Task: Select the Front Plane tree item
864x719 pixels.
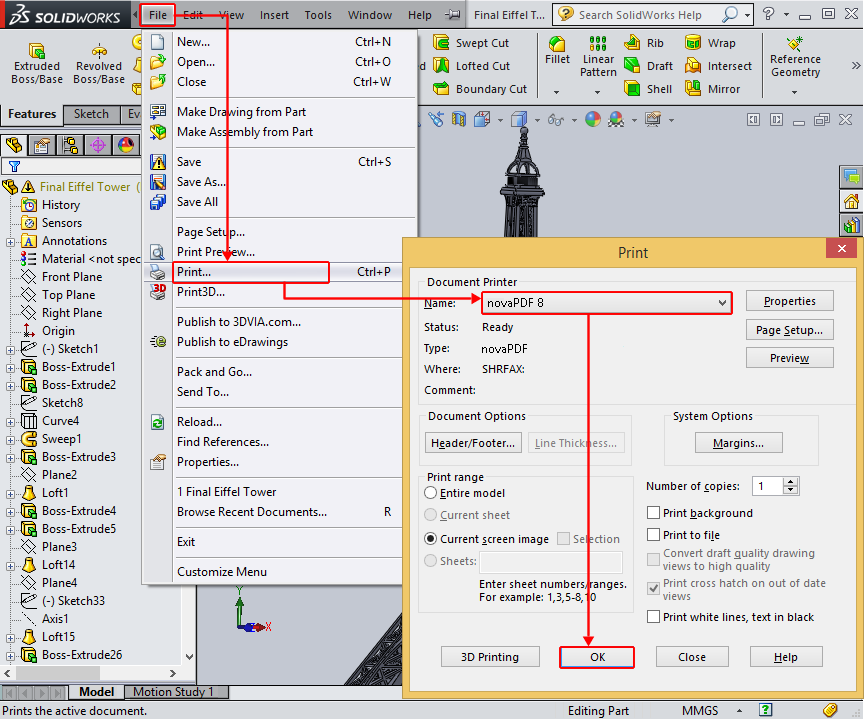Action: [72, 277]
